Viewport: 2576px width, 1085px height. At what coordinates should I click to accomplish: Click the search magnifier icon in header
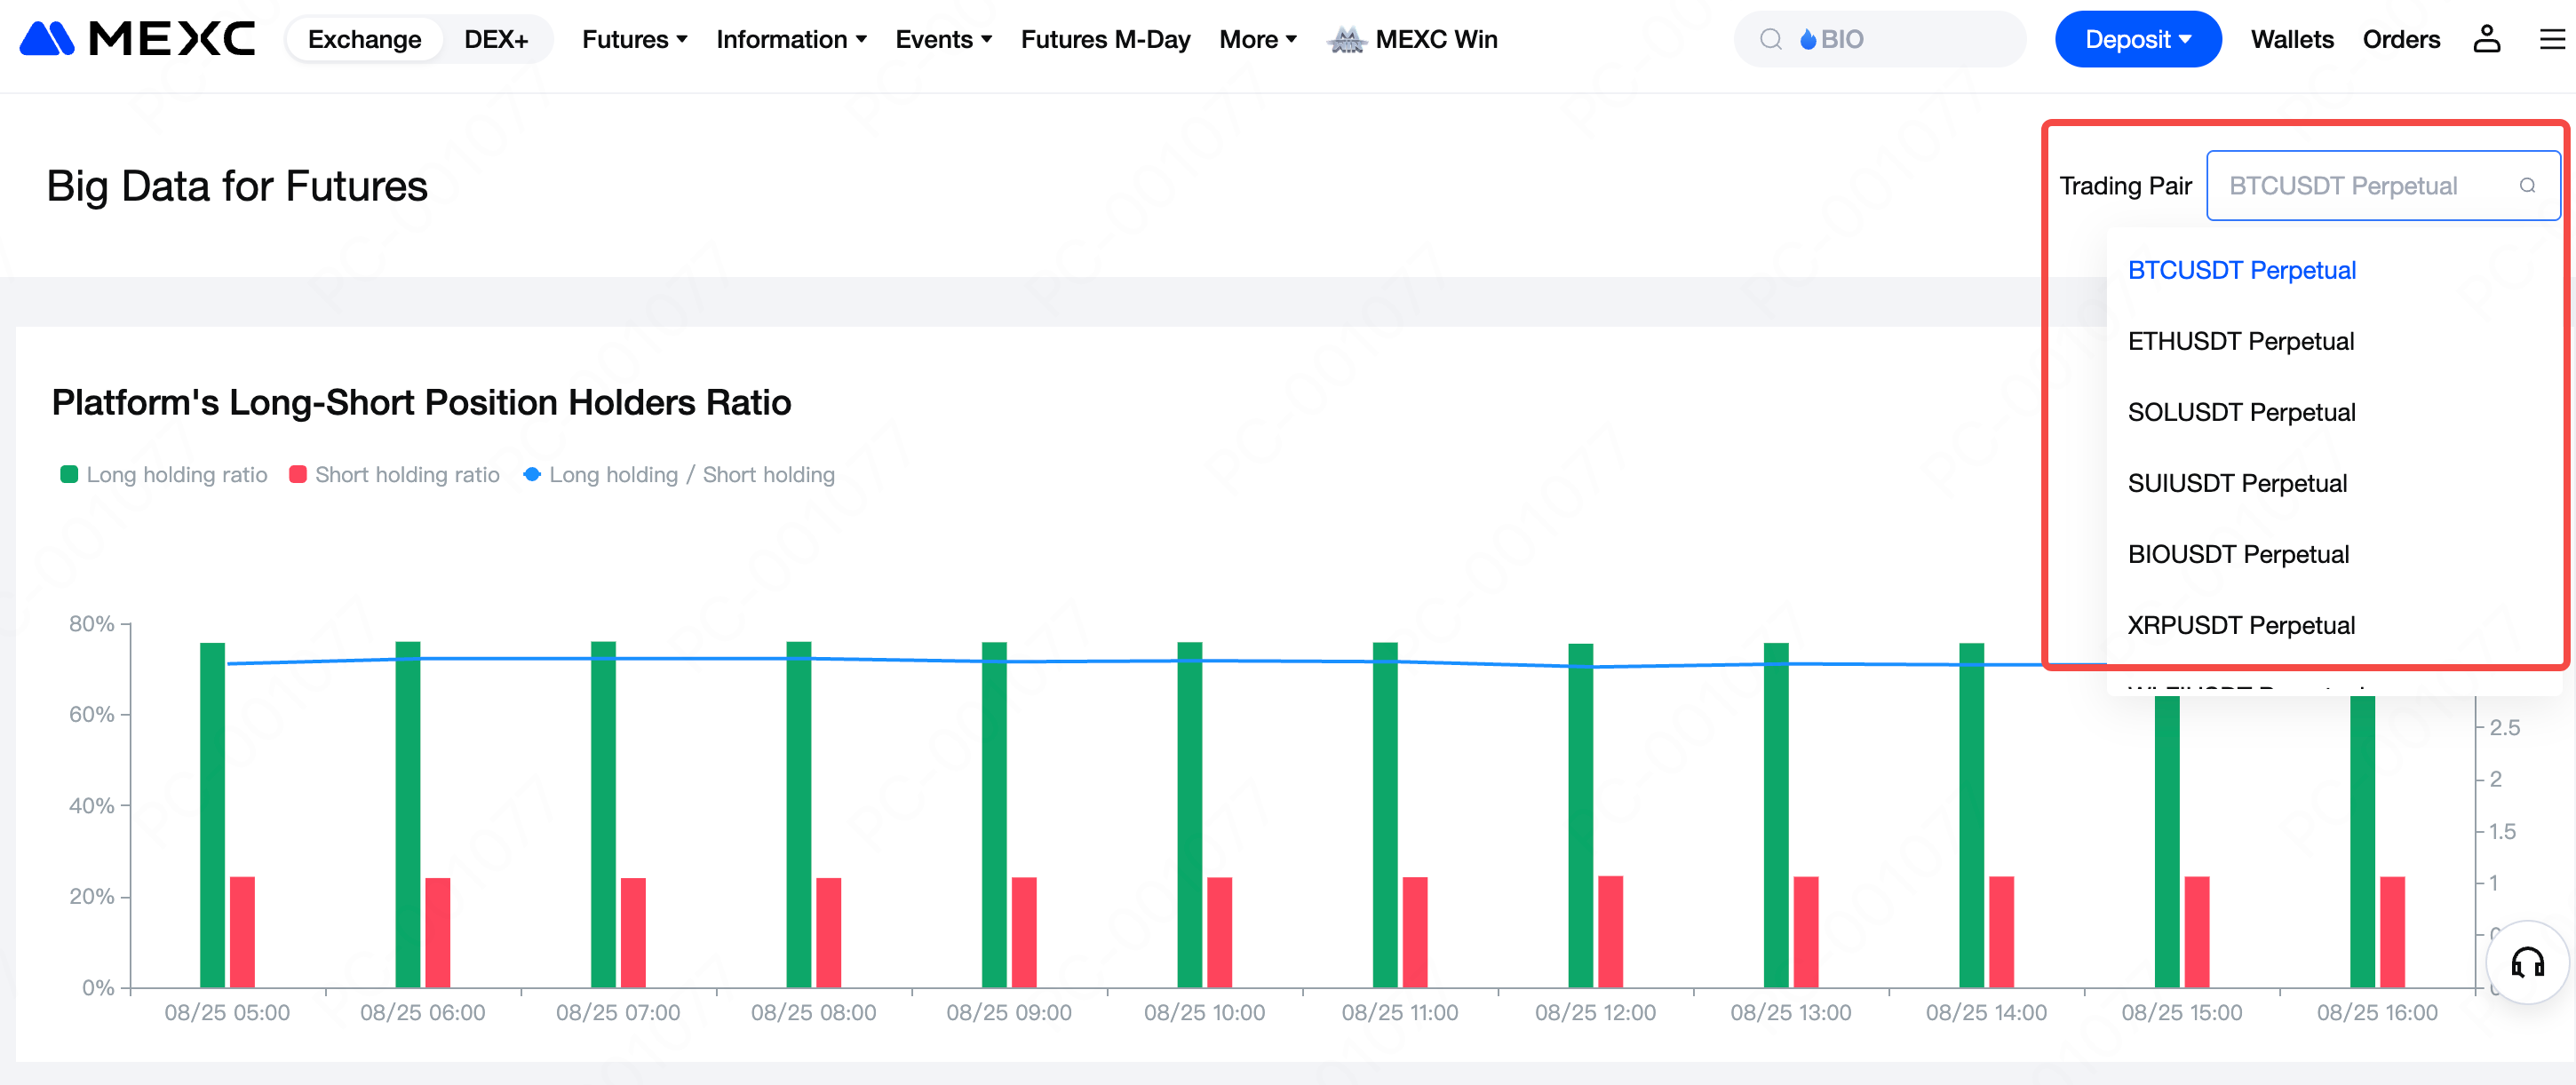click(1770, 39)
